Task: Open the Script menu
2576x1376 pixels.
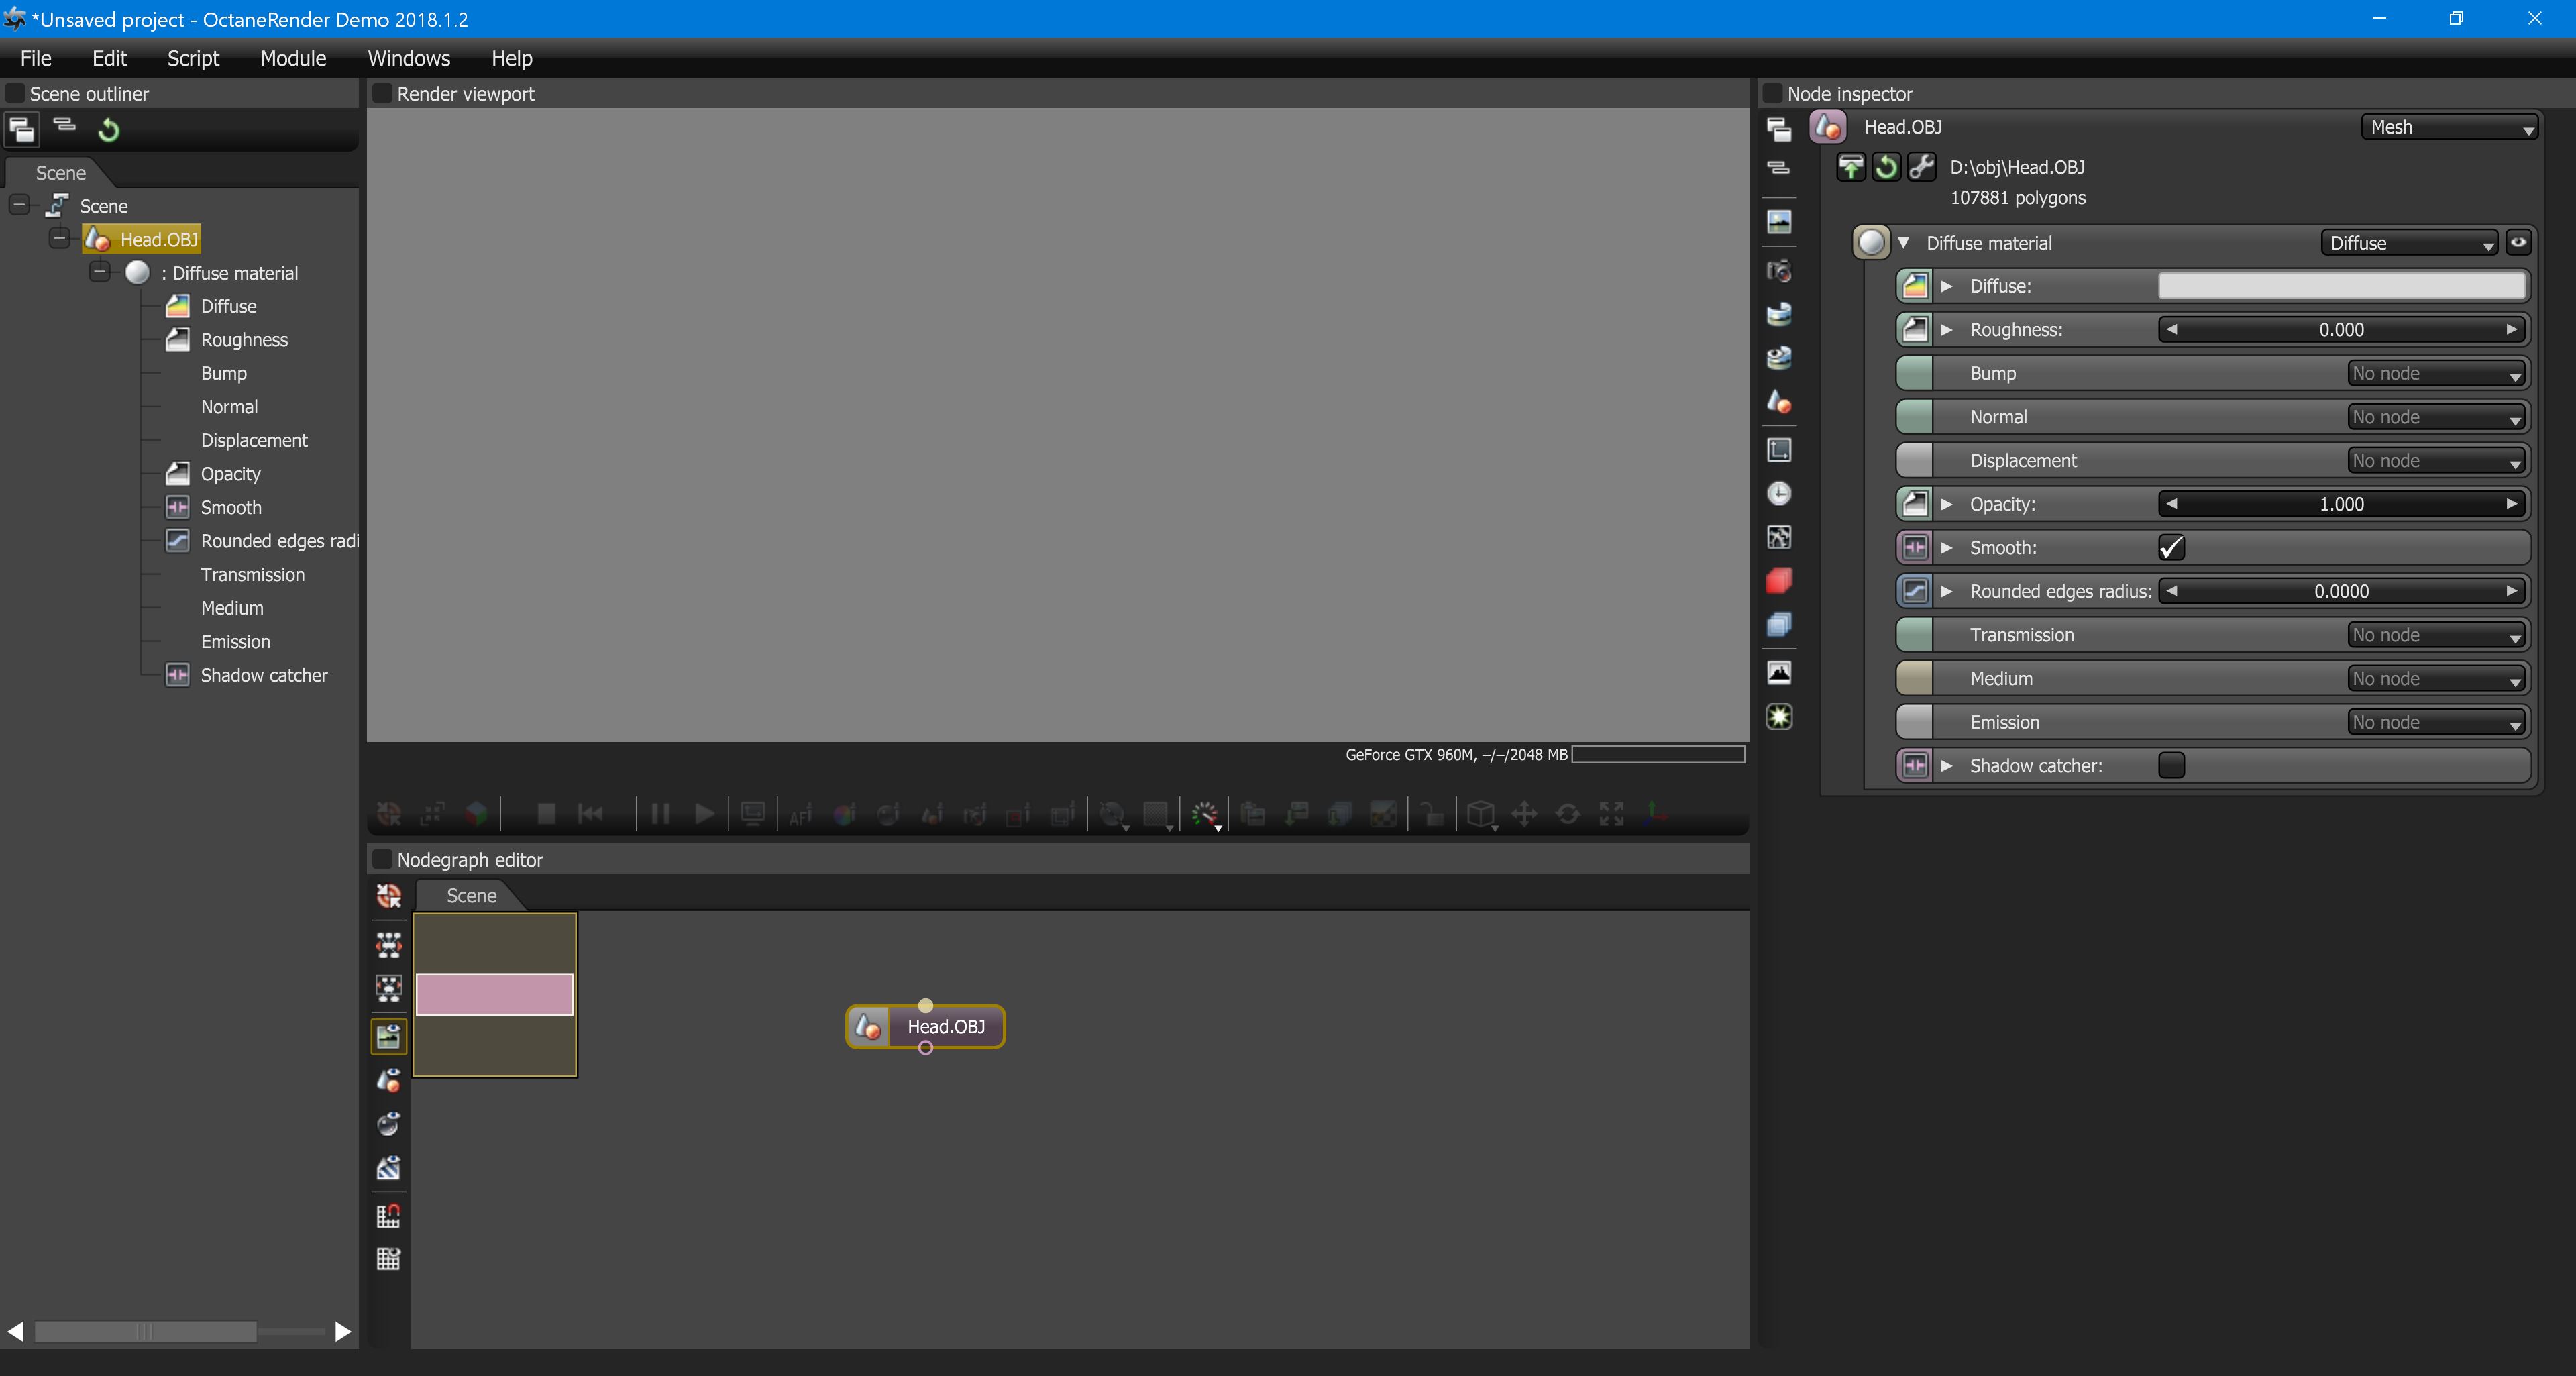Action: (x=193, y=58)
